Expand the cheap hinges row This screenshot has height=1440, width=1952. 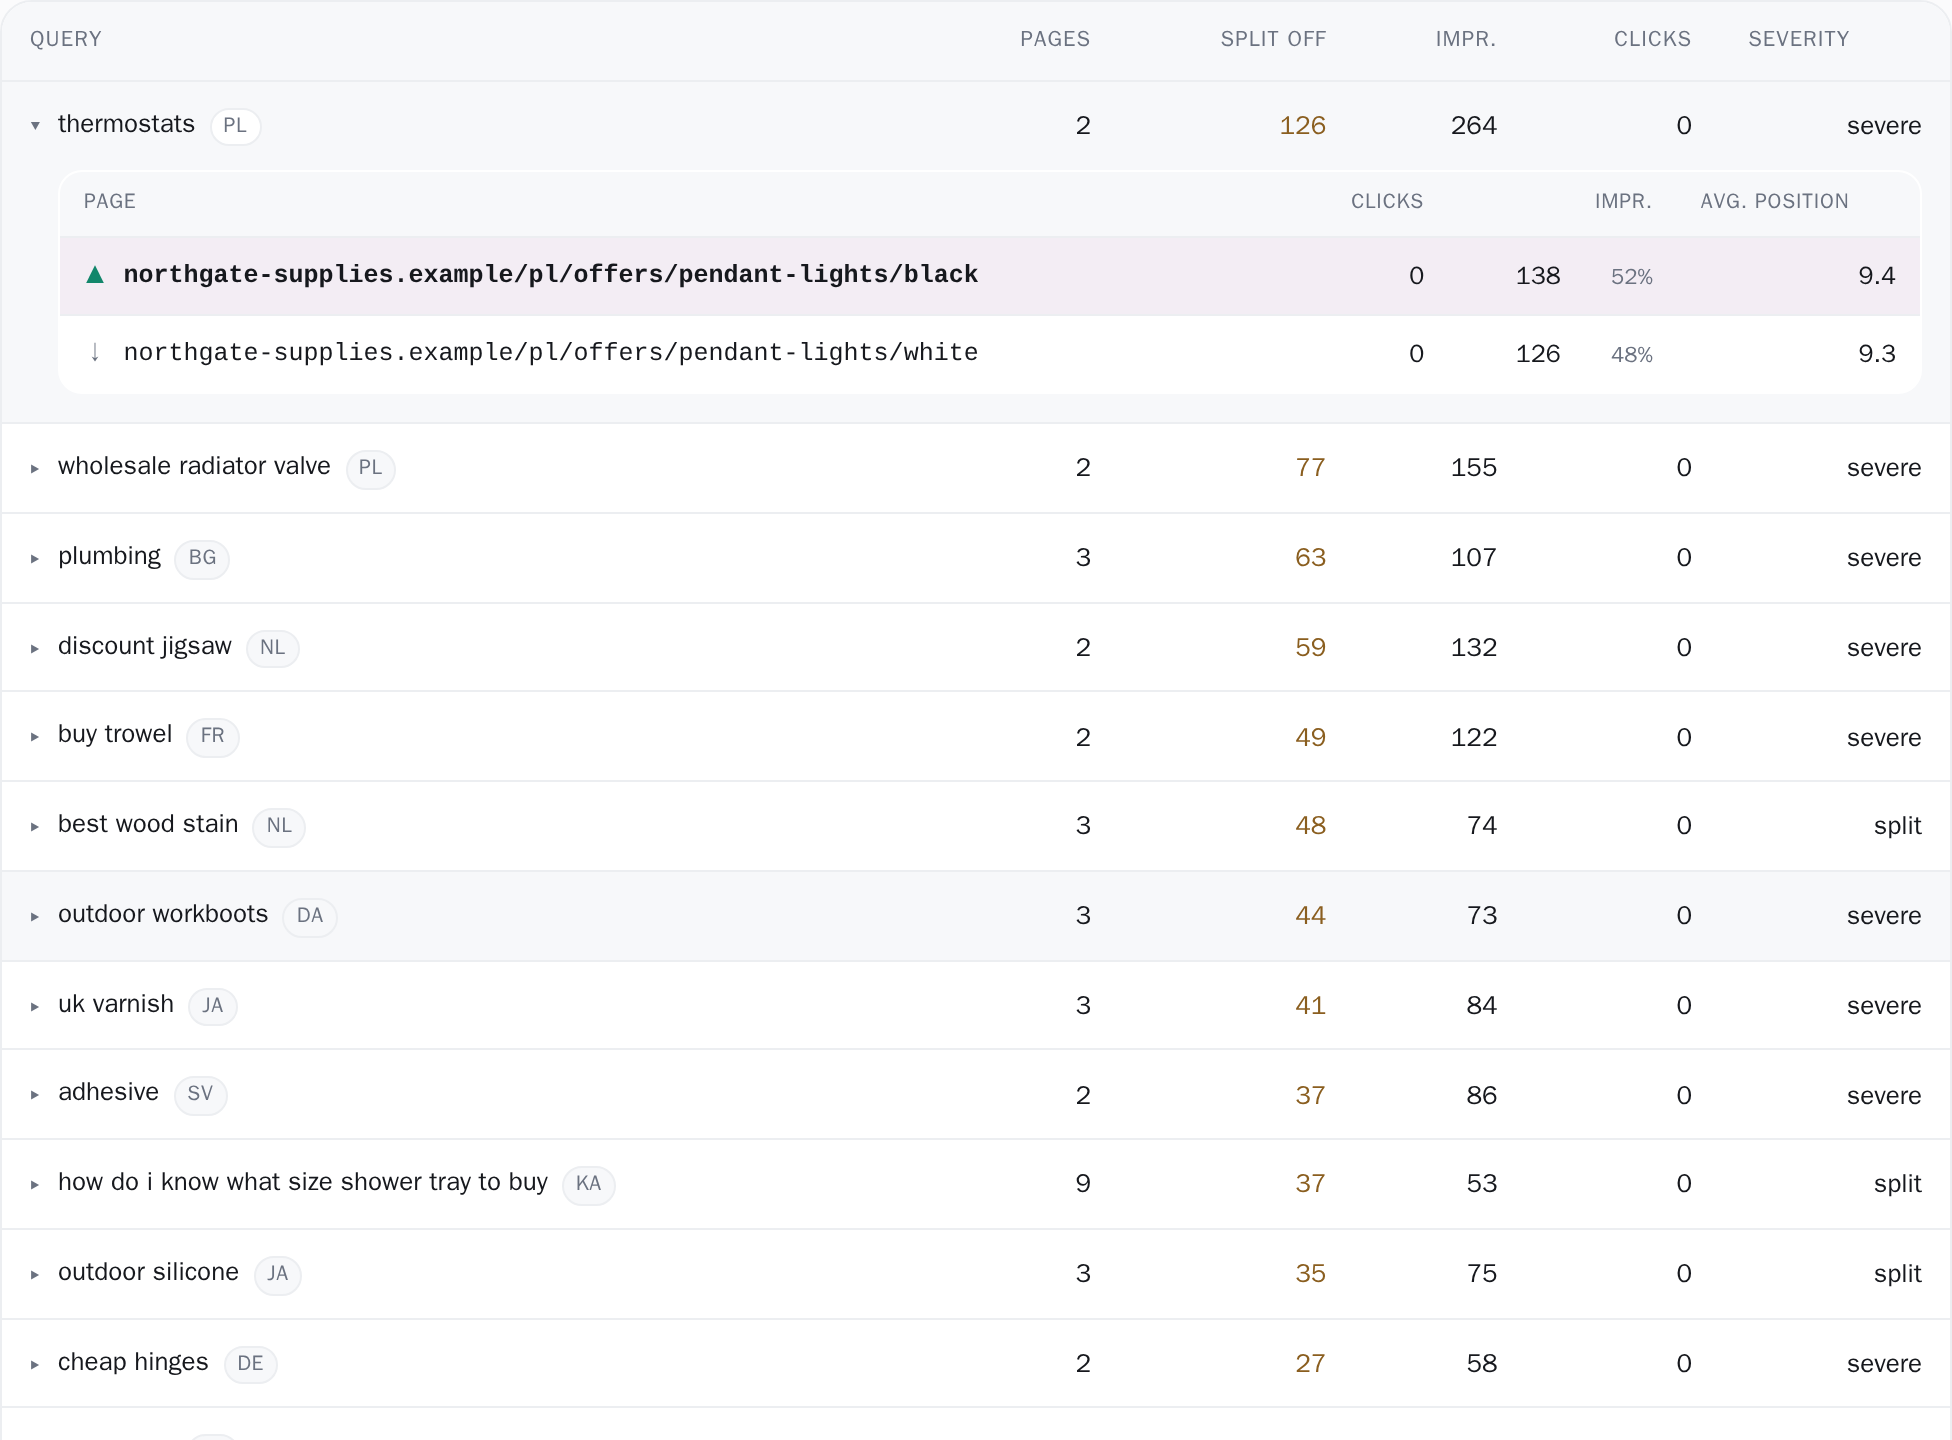[35, 1364]
